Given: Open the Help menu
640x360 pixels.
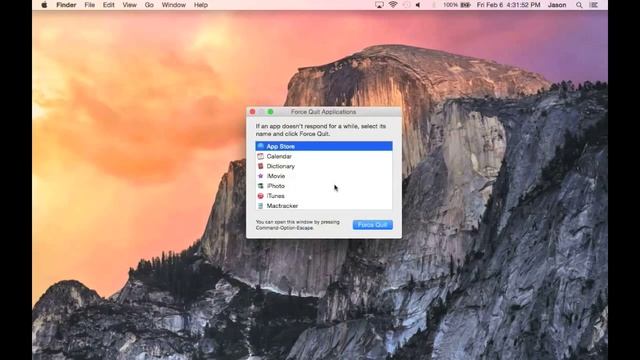Looking at the screenshot, I should tap(200, 5).
